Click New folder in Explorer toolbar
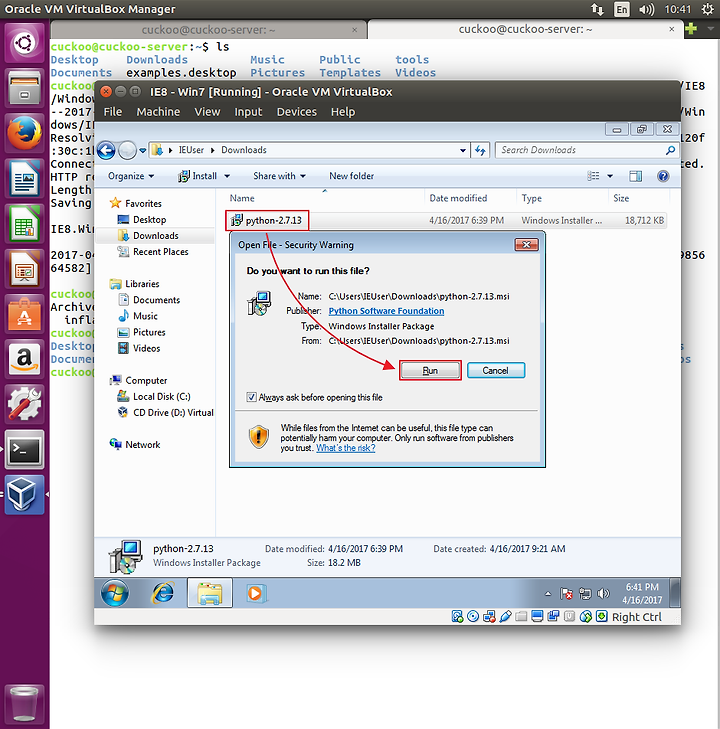The image size is (720, 729). tap(351, 176)
